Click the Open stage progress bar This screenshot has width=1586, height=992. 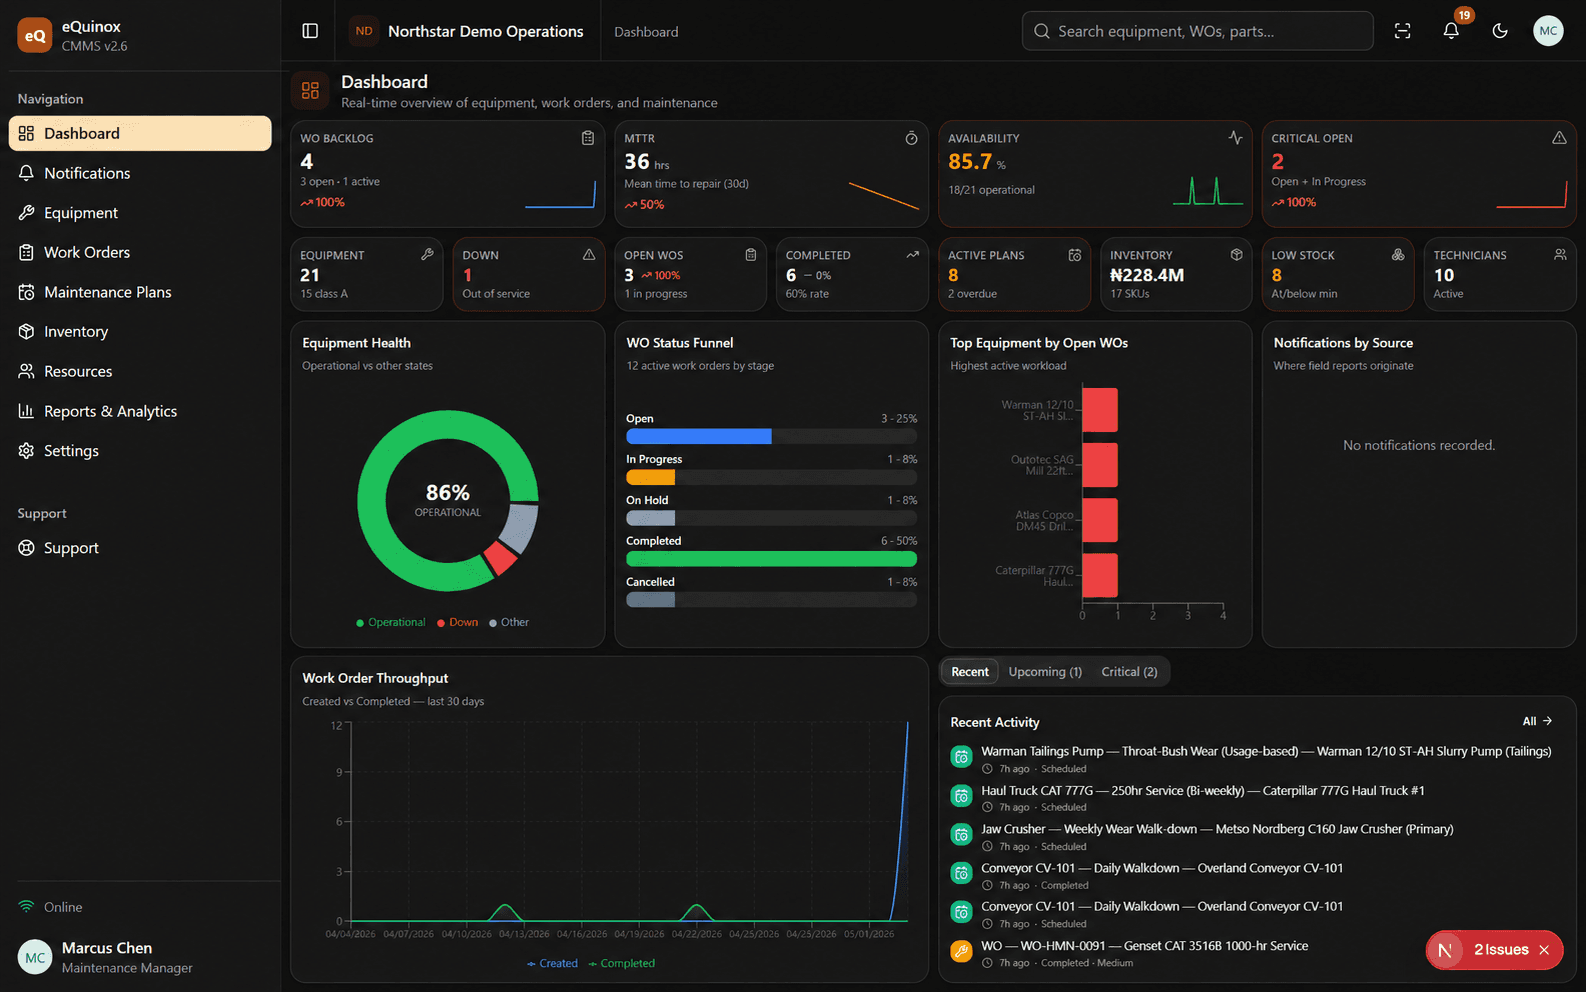click(x=771, y=436)
